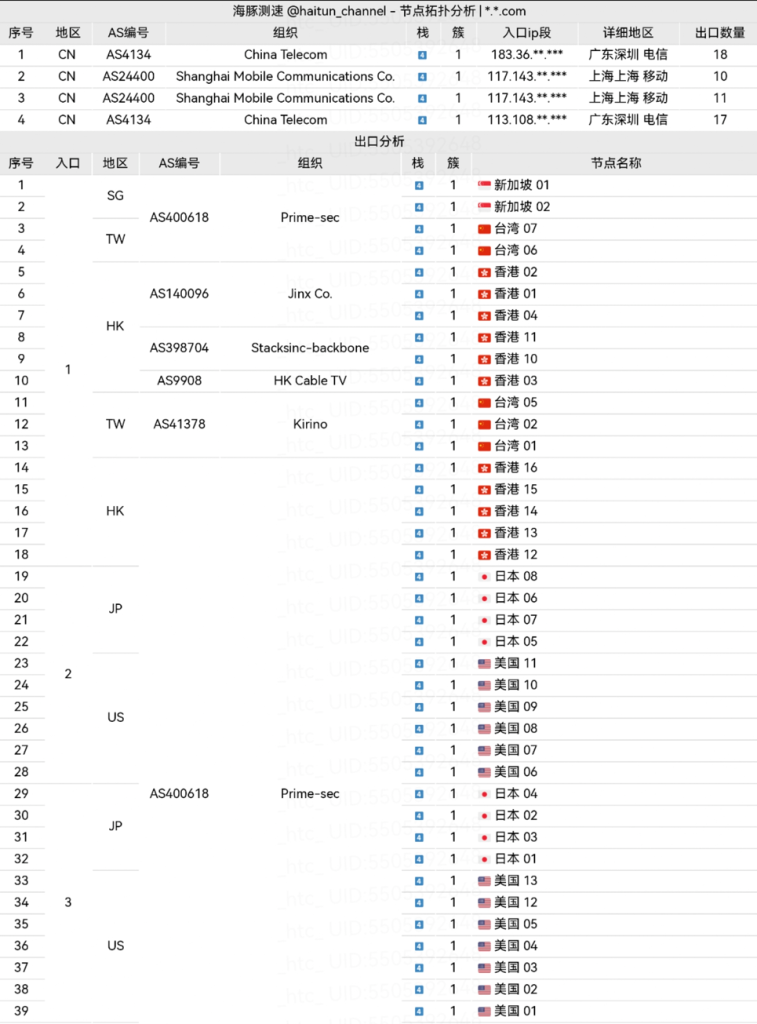Click the Hong Kong flag beside 香港 16
Viewport: 757px width, 1024px height.
pos(484,468)
